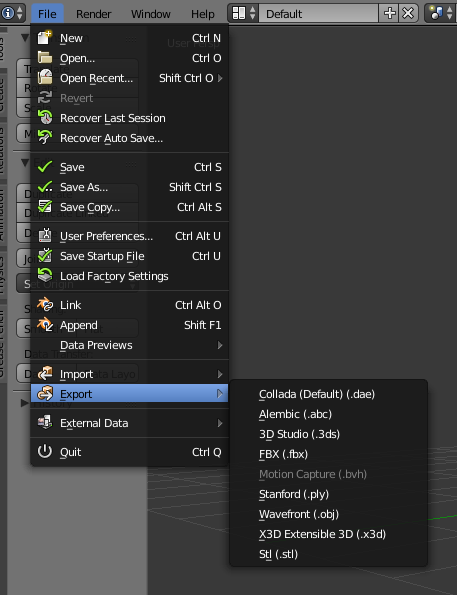The height and width of the screenshot is (595, 457).
Task: Click the Open folder icon
Action: pyautogui.click(x=45, y=58)
